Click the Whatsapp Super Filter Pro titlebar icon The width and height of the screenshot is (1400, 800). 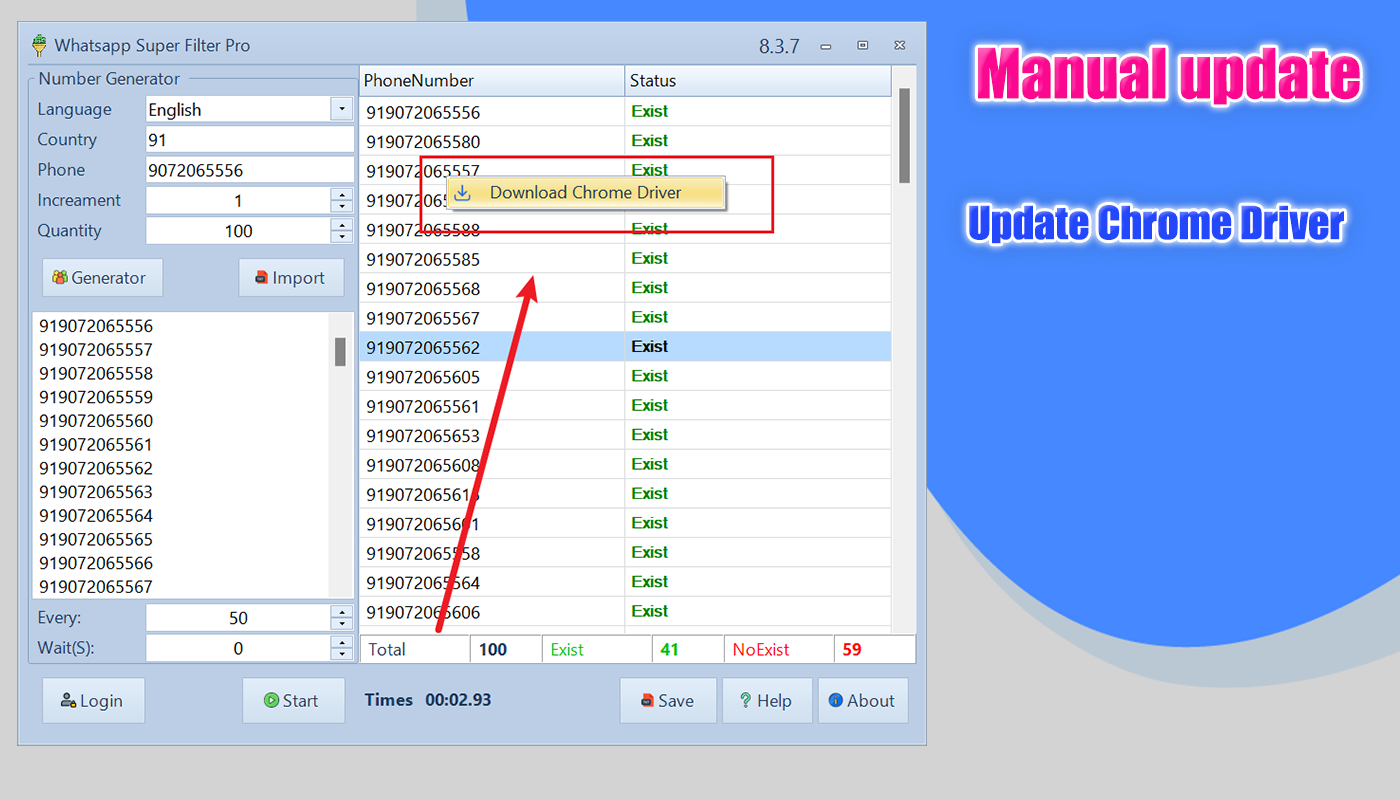pos(38,45)
